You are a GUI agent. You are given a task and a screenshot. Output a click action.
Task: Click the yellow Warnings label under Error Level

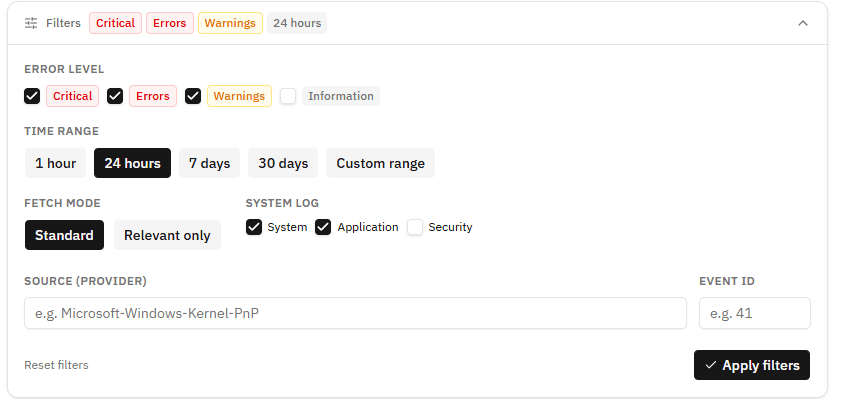(239, 96)
